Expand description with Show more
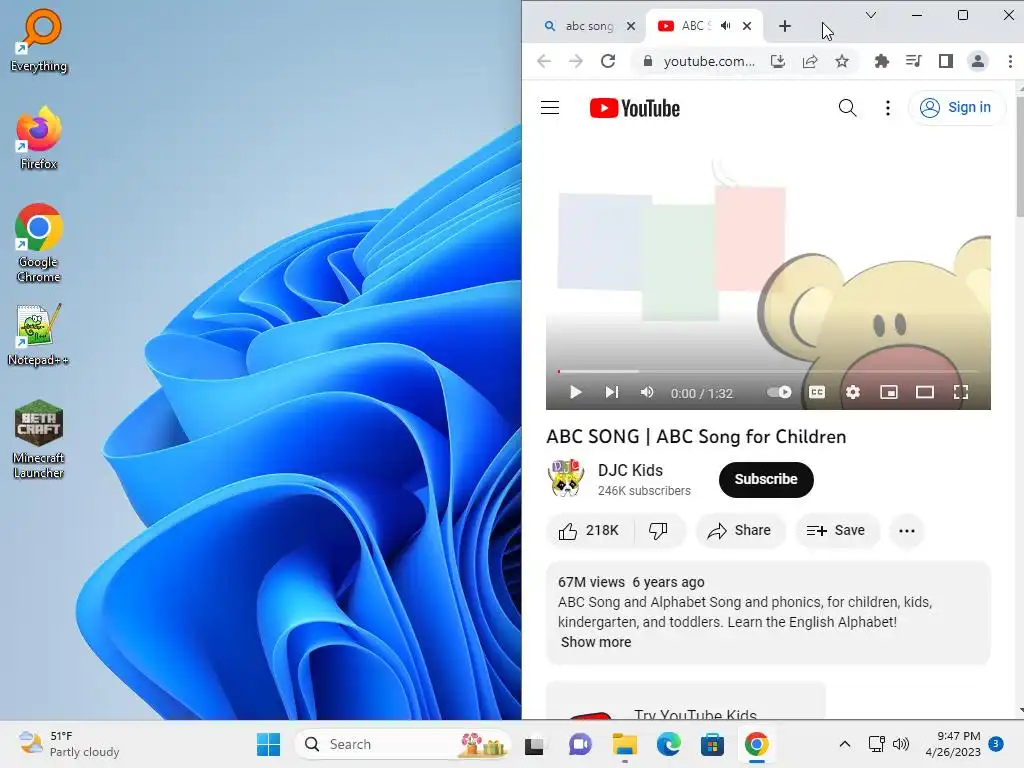 [x=596, y=642]
